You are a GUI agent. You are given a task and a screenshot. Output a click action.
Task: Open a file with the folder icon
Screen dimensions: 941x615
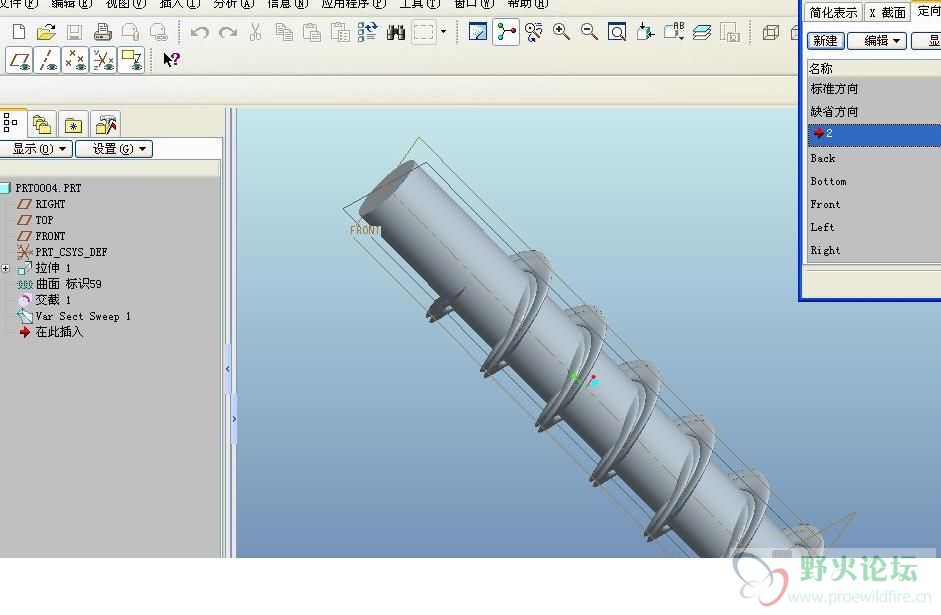coord(46,32)
